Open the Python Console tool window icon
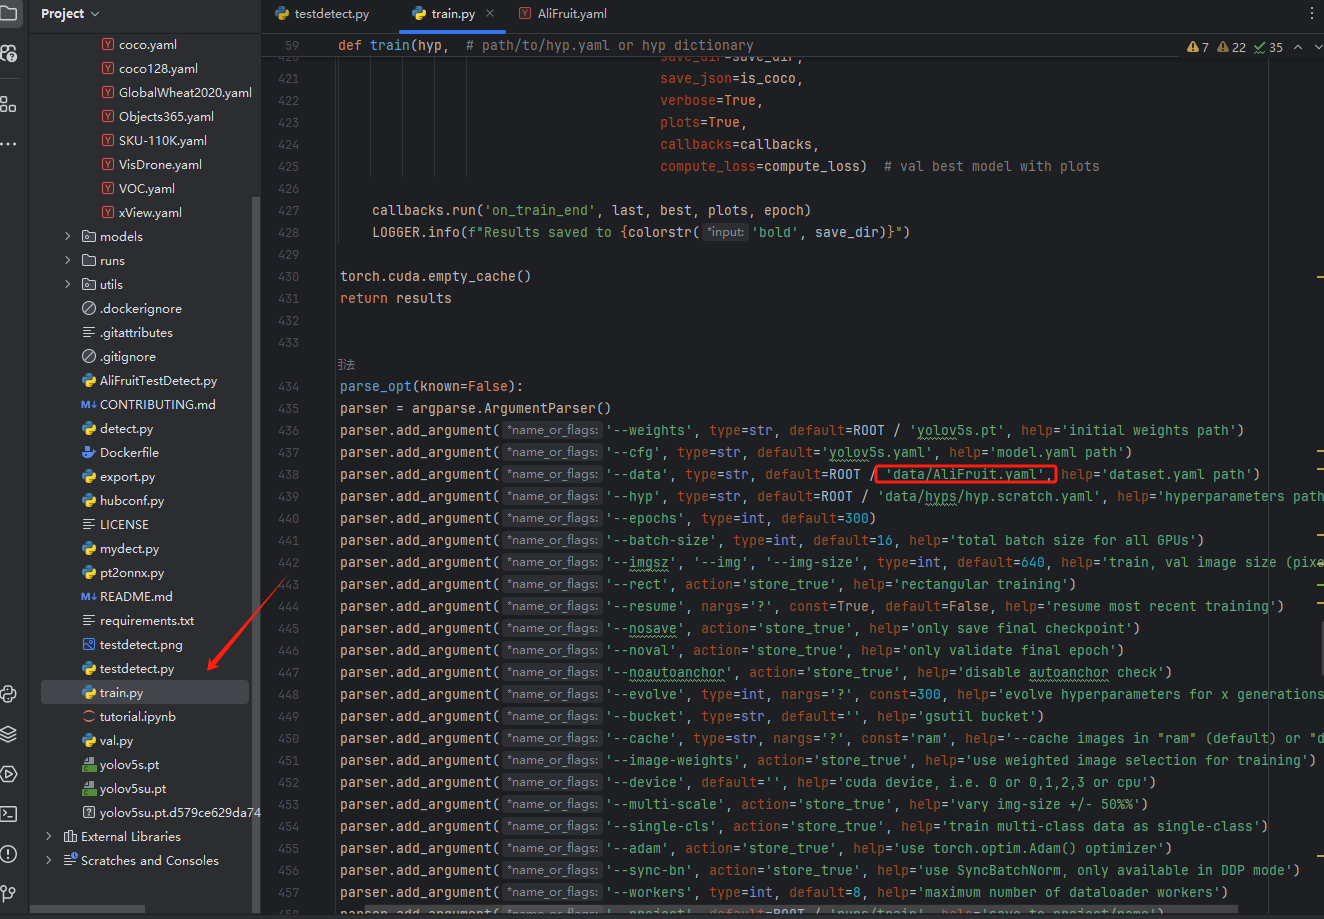The image size is (1324, 919). (9, 693)
